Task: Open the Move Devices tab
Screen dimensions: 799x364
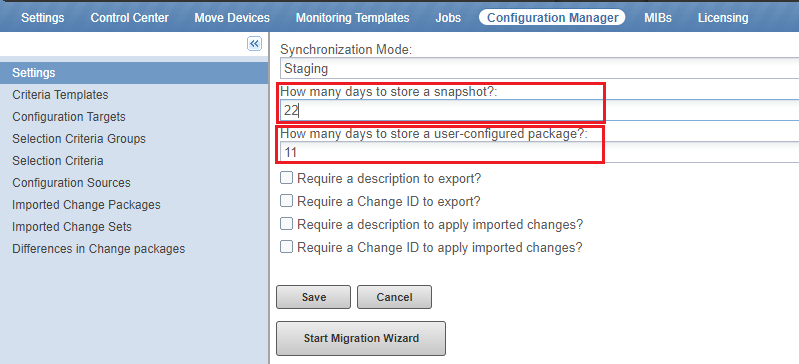Action: pos(232,18)
